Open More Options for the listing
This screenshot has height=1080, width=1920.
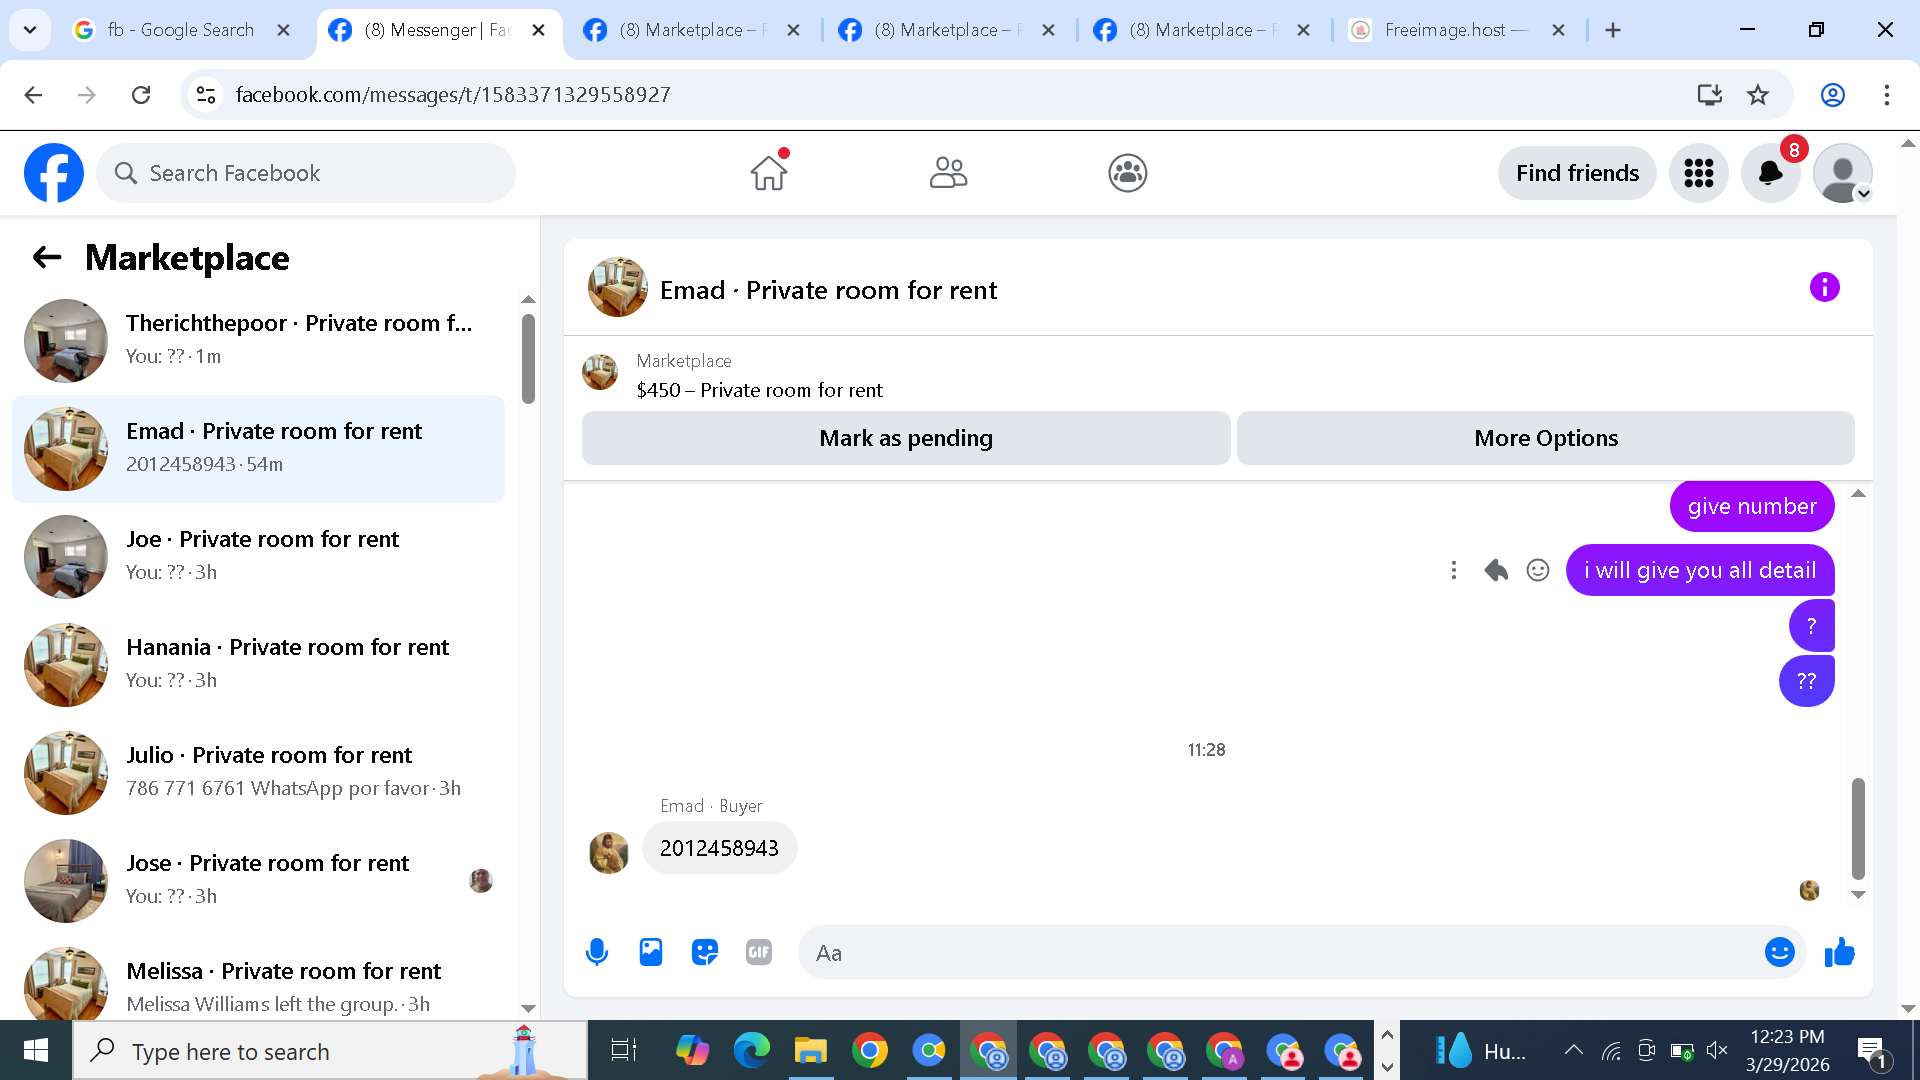1546,438
